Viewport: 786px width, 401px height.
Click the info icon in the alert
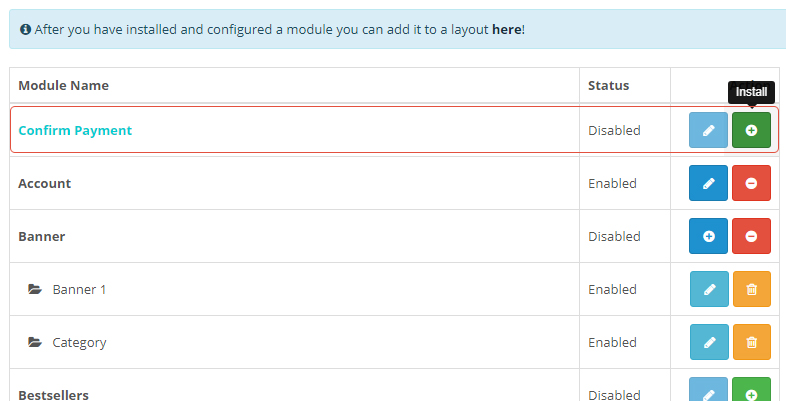[x=25, y=30]
